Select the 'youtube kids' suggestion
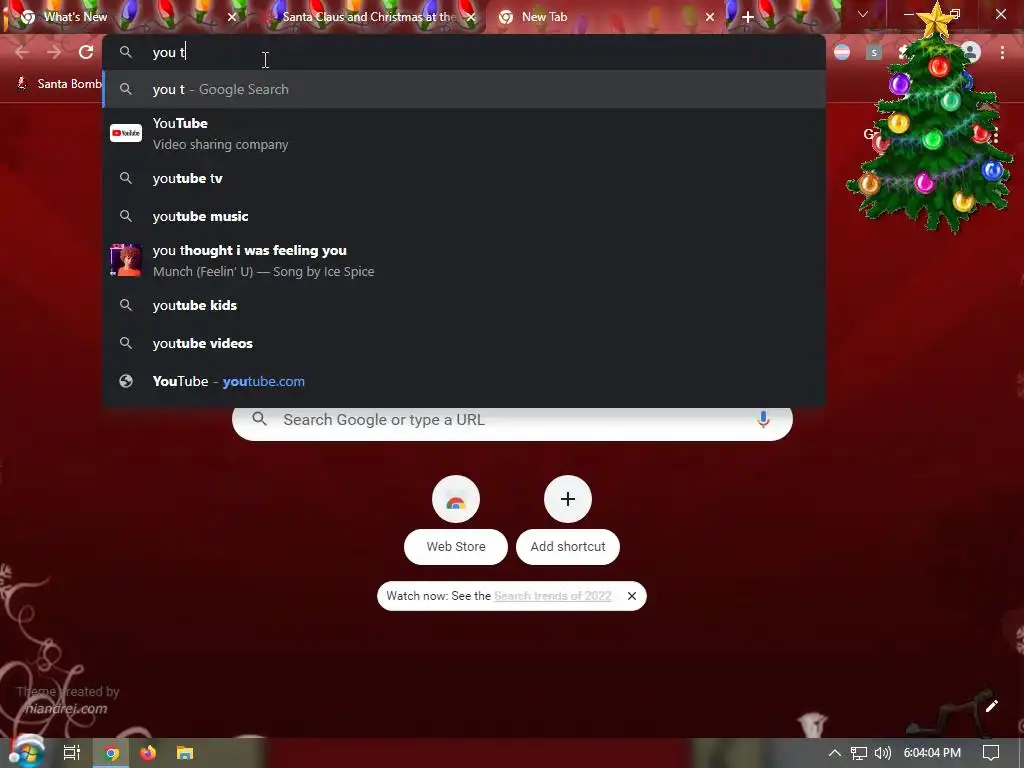The width and height of the screenshot is (1024, 768). coord(464,305)
